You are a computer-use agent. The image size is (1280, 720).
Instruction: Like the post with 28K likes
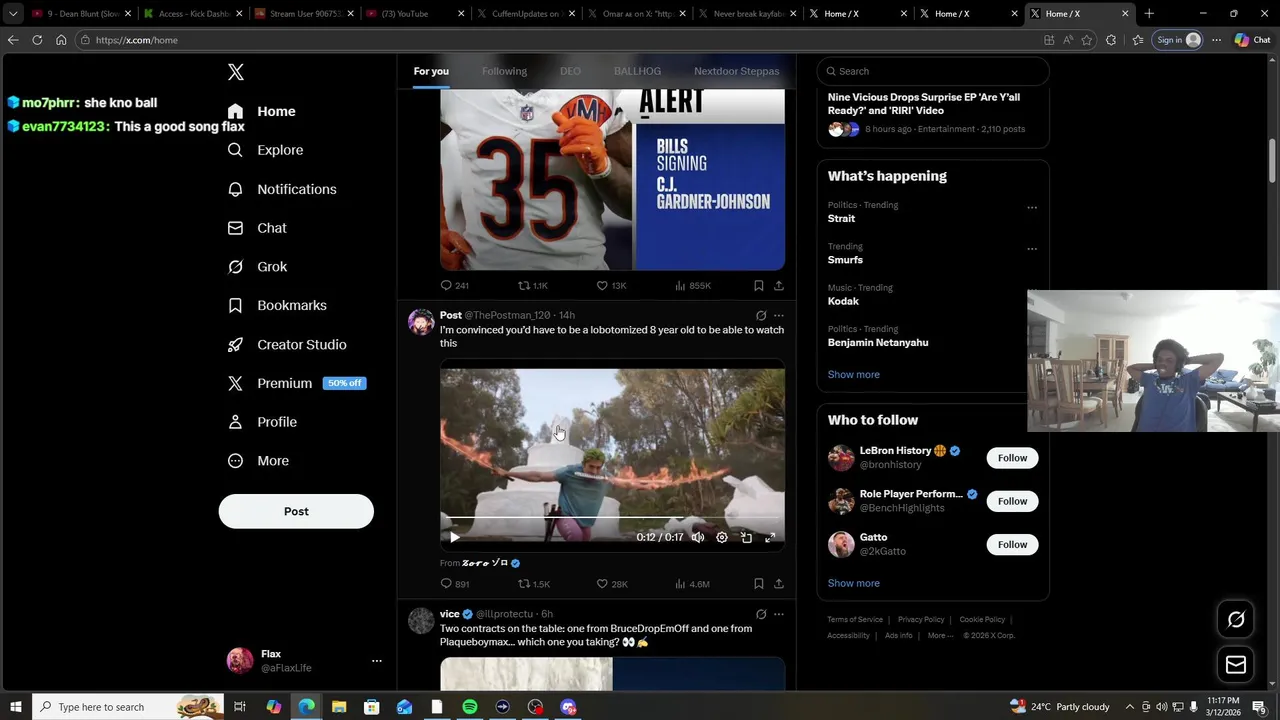pos(612,584)
